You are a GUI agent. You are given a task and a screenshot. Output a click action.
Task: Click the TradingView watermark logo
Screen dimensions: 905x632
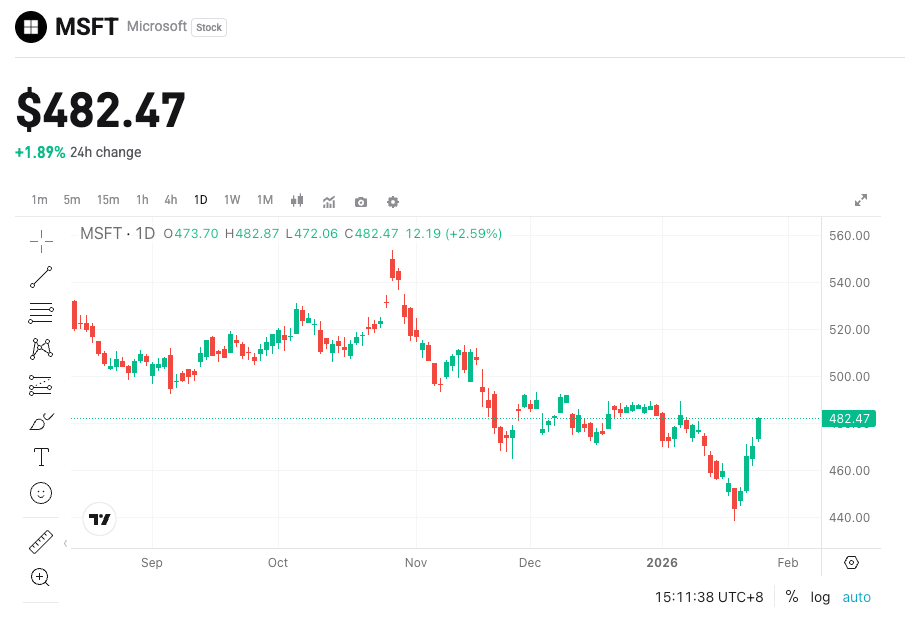(97, 519)
